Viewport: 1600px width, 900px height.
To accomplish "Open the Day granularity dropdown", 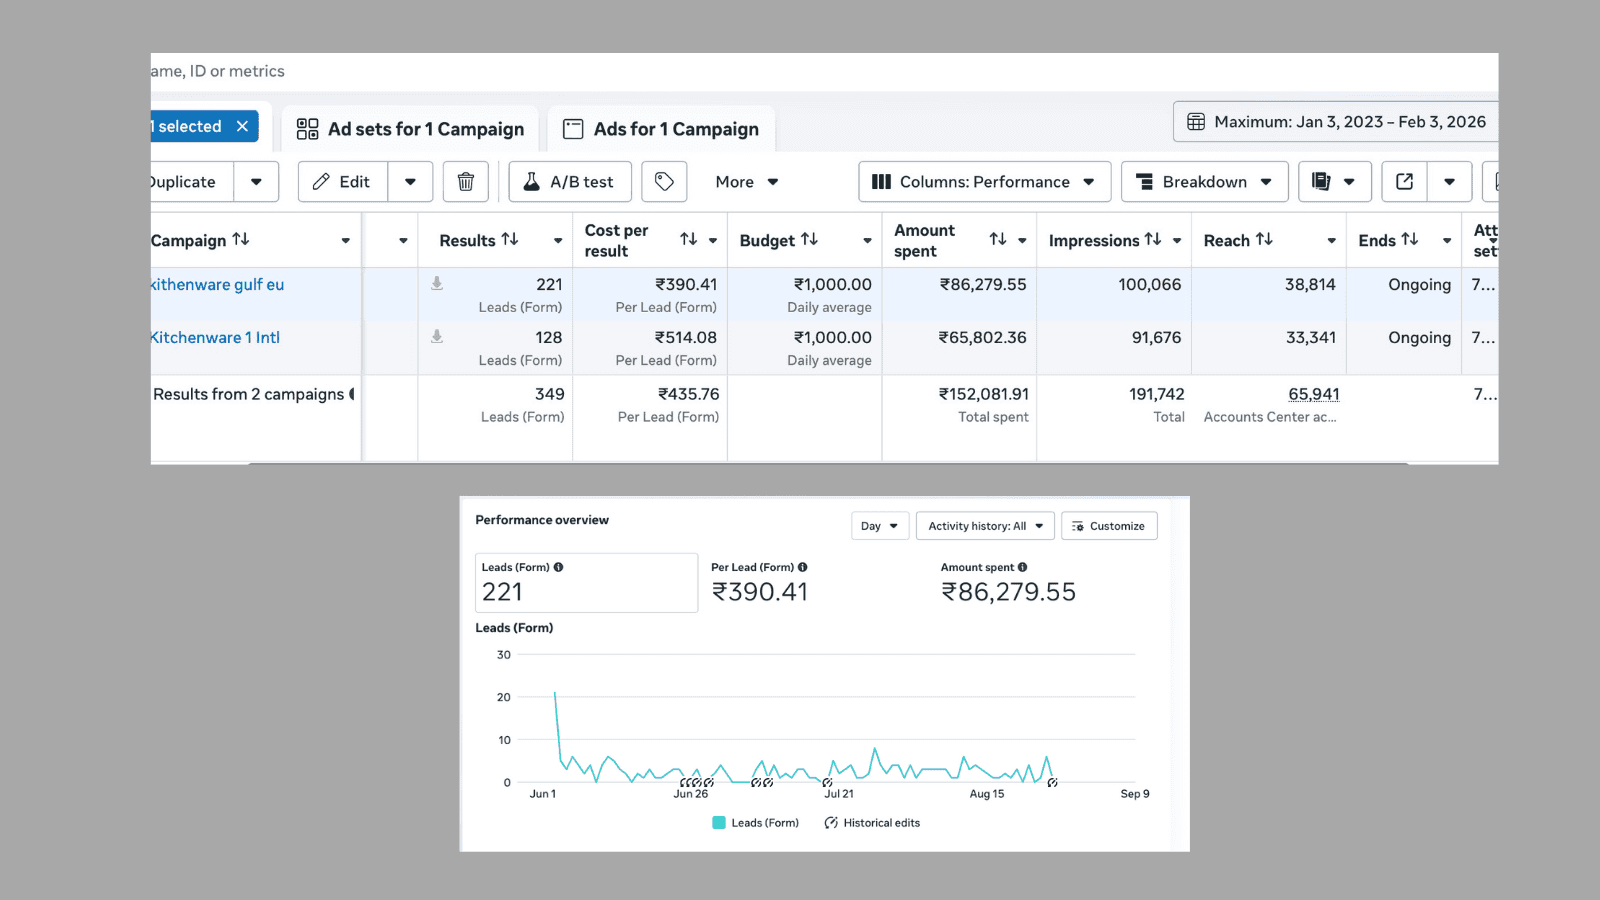I will coord(879,526).
